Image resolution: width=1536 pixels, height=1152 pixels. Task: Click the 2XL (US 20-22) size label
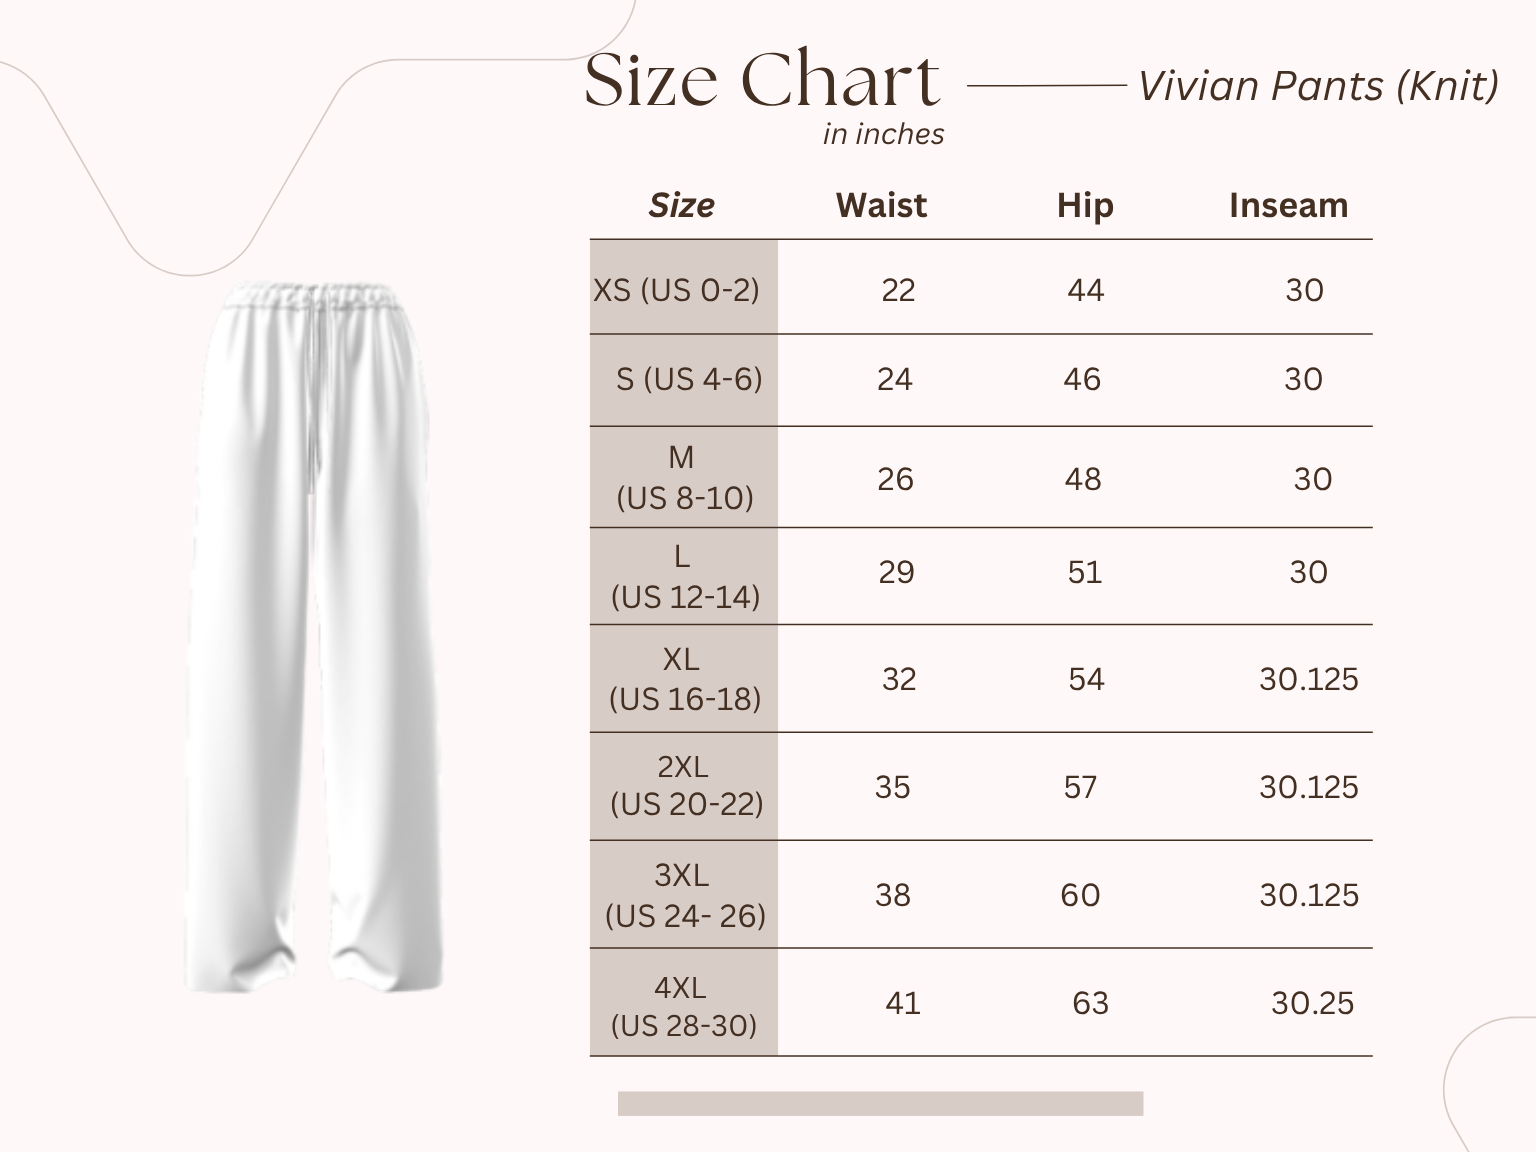tap(685, 786)
